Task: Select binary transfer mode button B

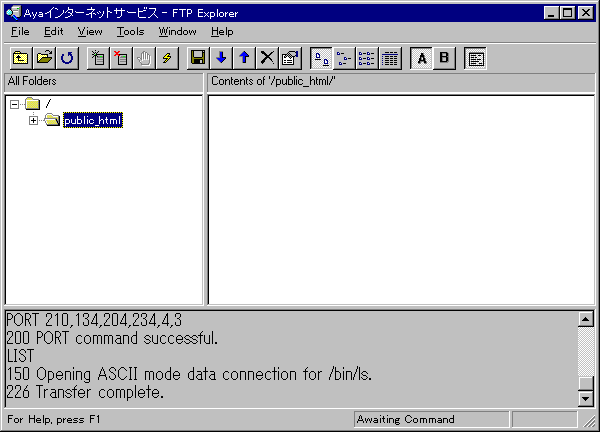Action: [x=444, y=58]
